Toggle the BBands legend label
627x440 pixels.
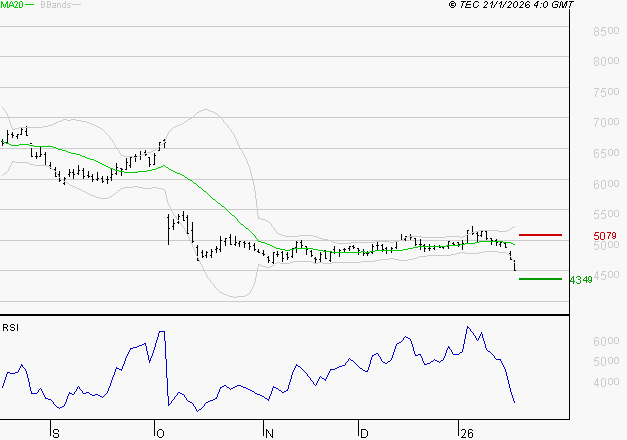coord(54,5)
